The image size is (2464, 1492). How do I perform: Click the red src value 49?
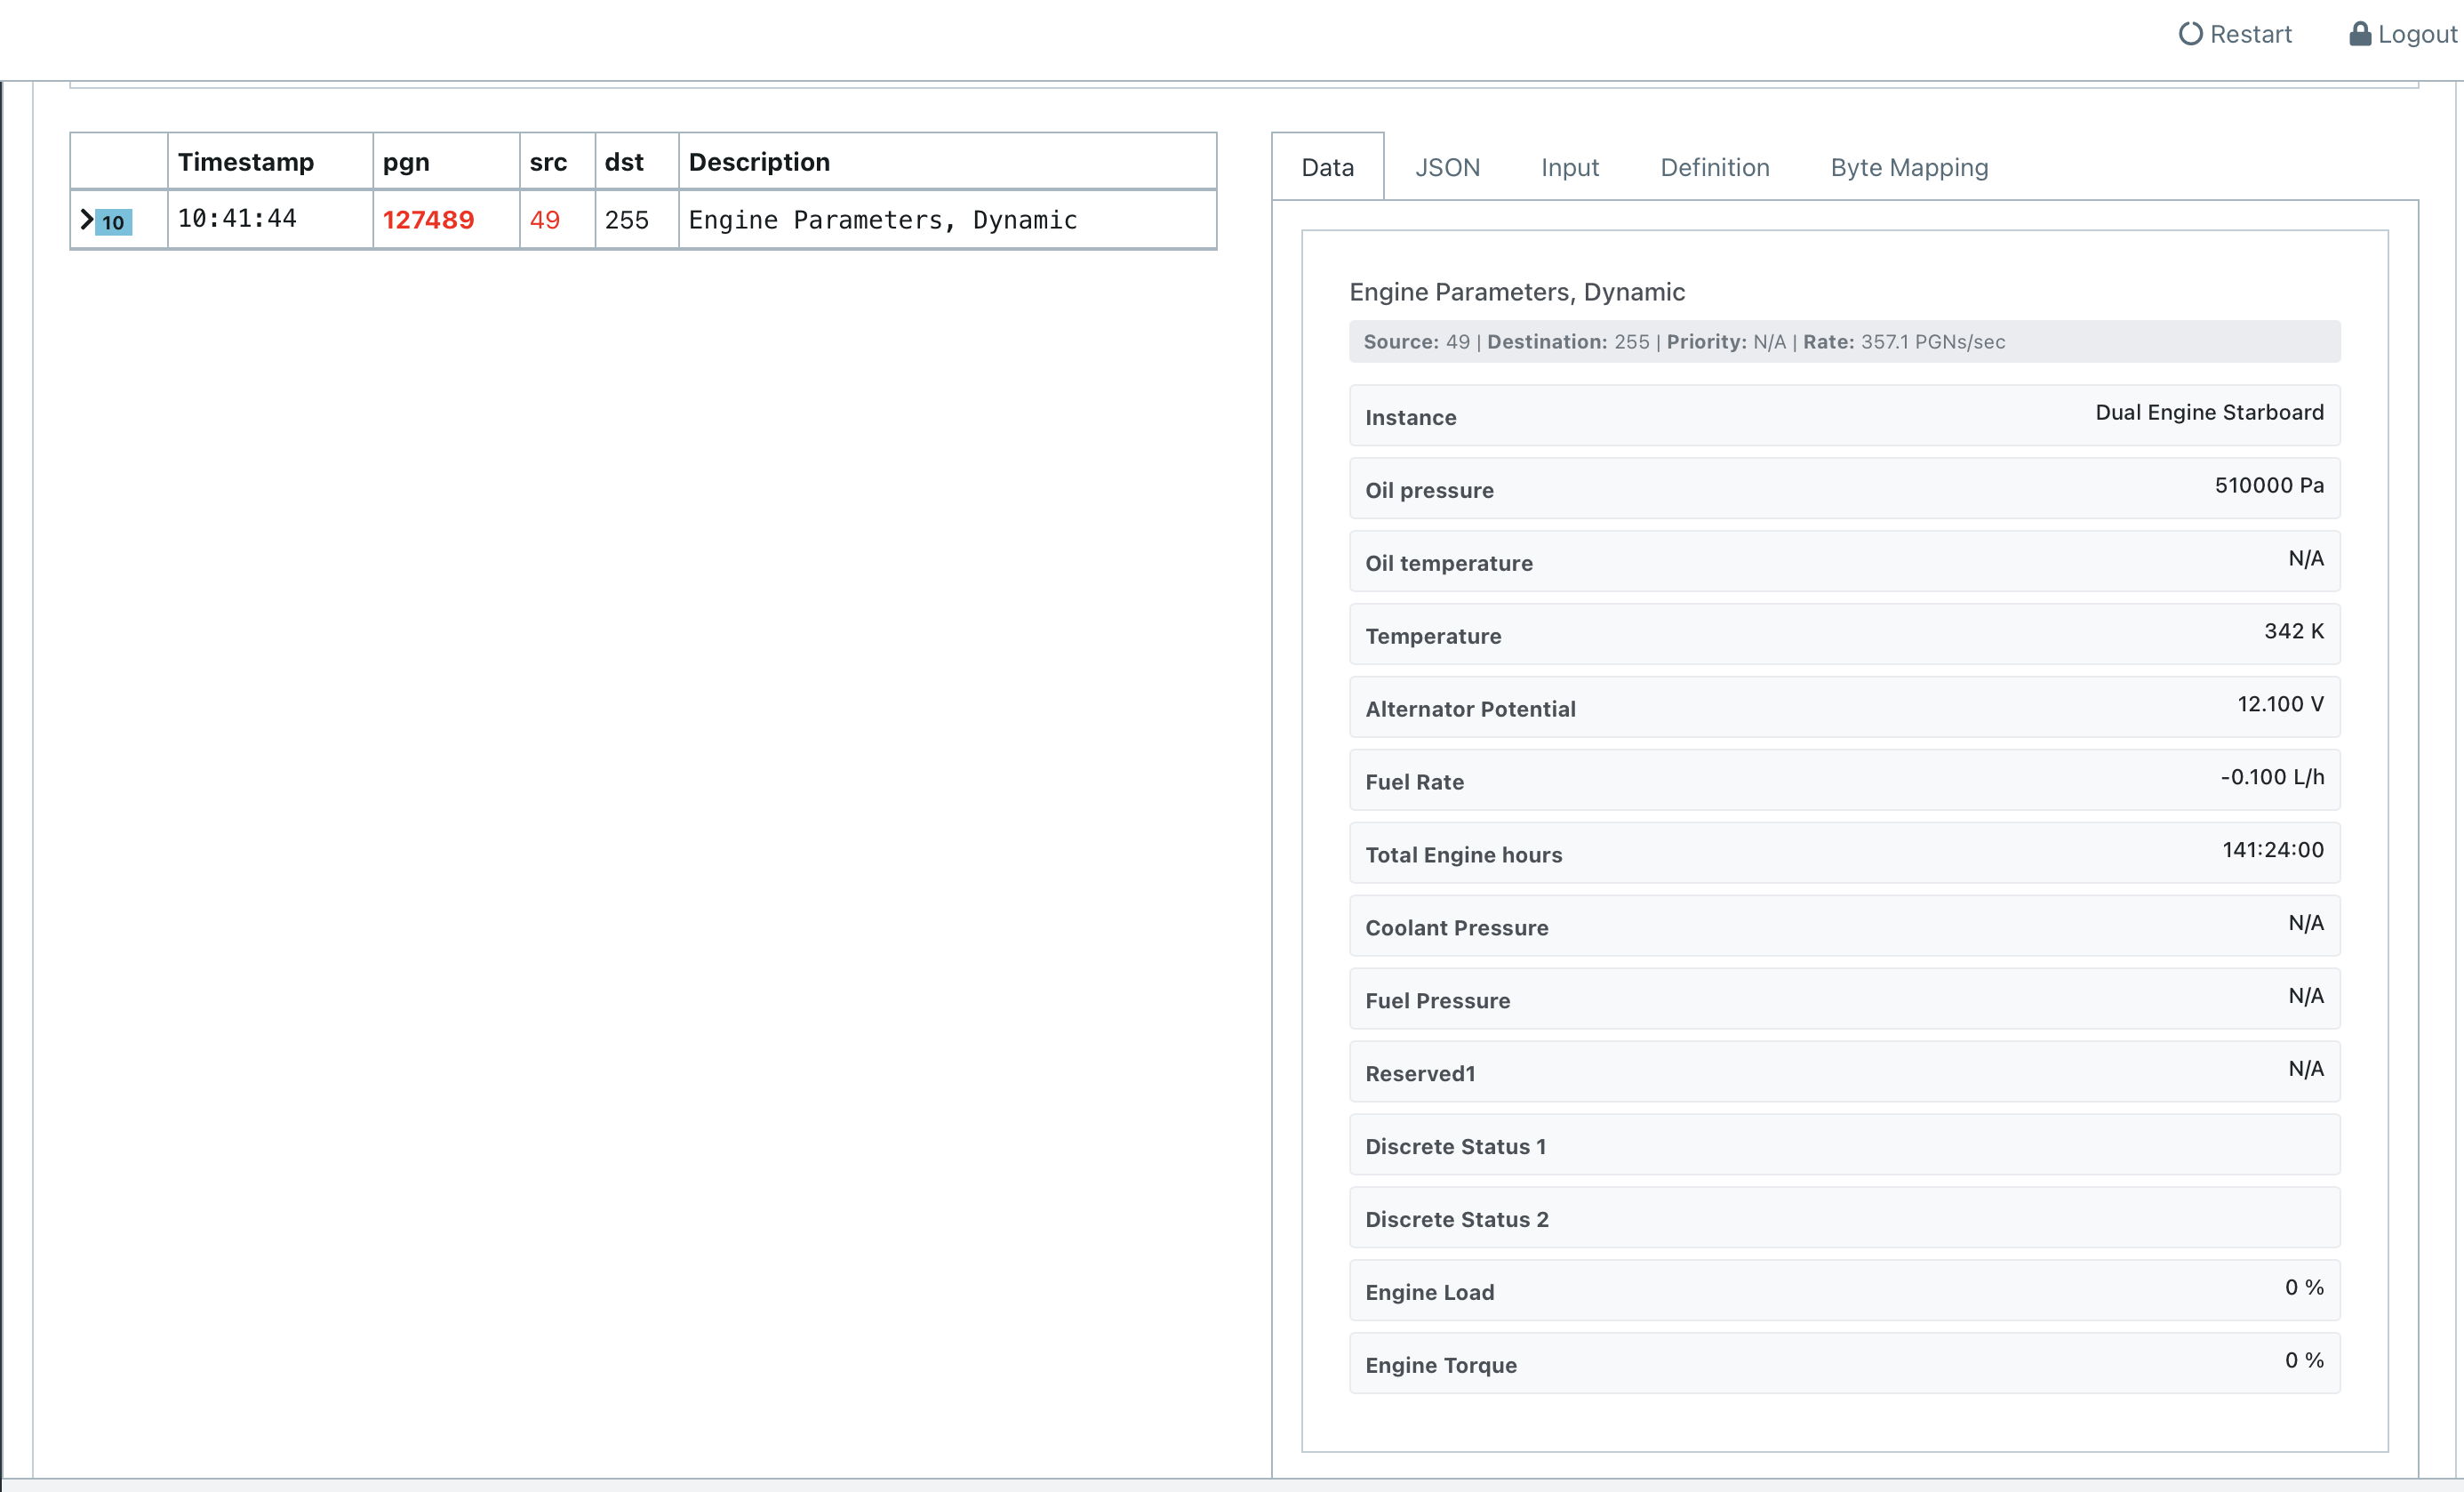tap(544, 220)
